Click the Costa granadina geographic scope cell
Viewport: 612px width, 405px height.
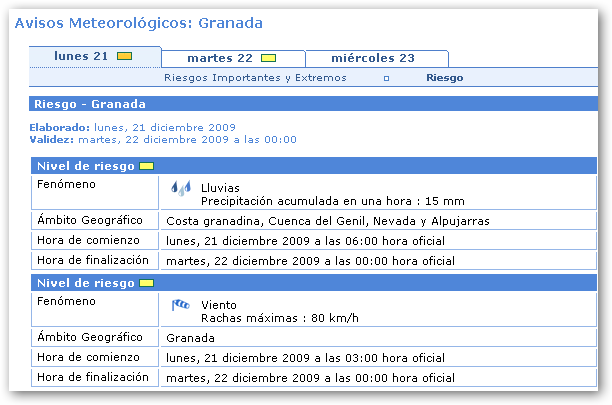(327, 221)
